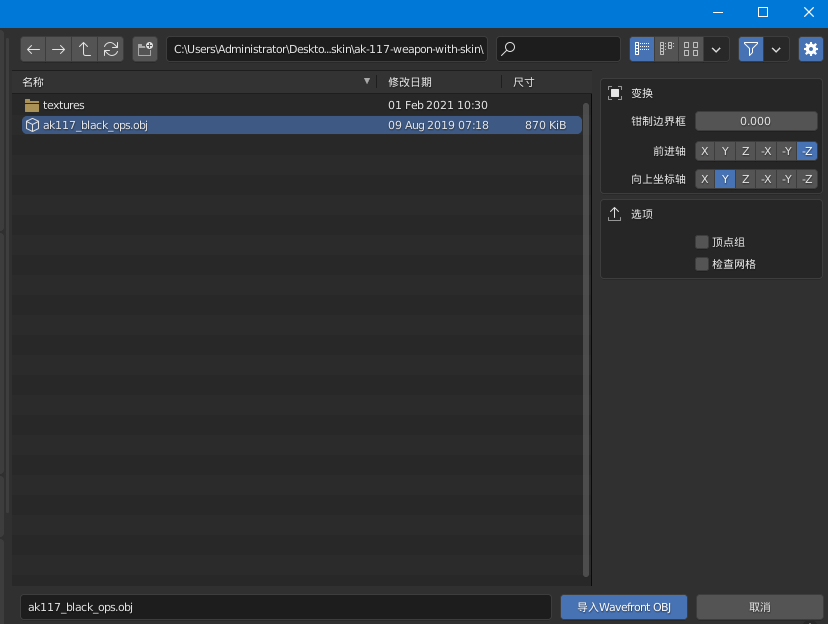Screen dimensions: 828x624
Task: Create a new folder
Action: [x=145, y=49]
